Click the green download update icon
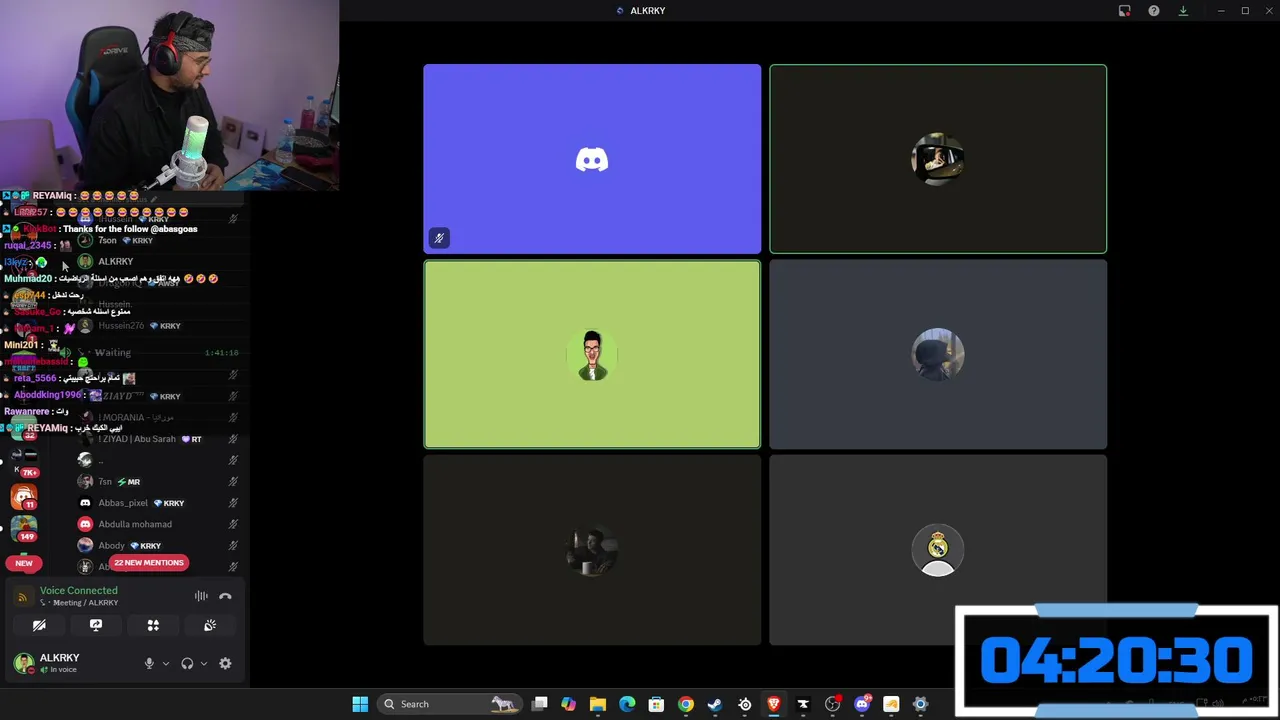The height and width of the screenshot is (720, 1280). 1183,11
